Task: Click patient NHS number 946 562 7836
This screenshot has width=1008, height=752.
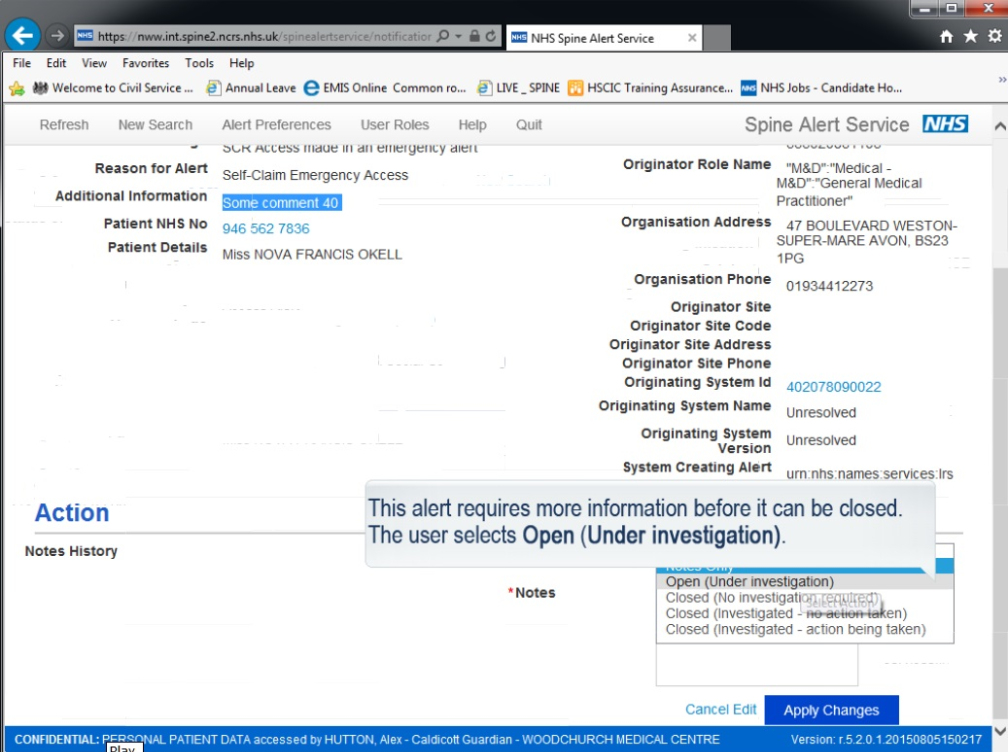Action: pos(266,229)
